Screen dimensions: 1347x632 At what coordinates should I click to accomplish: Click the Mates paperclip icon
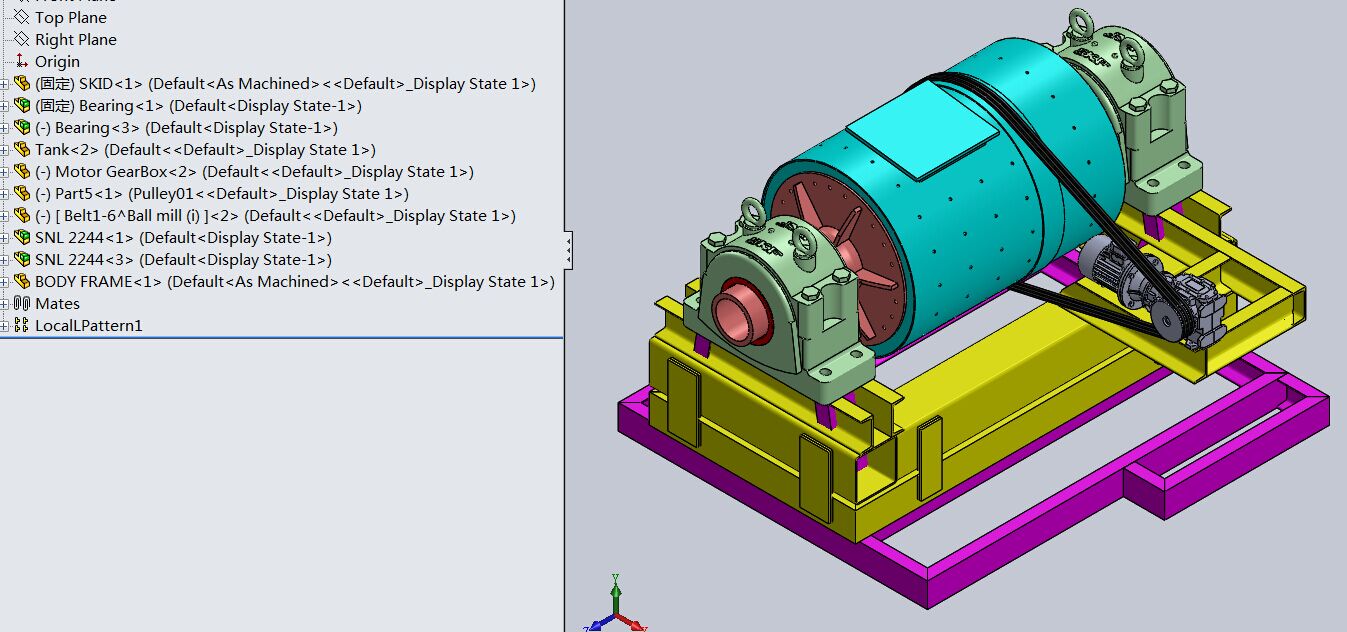(21, 304)
